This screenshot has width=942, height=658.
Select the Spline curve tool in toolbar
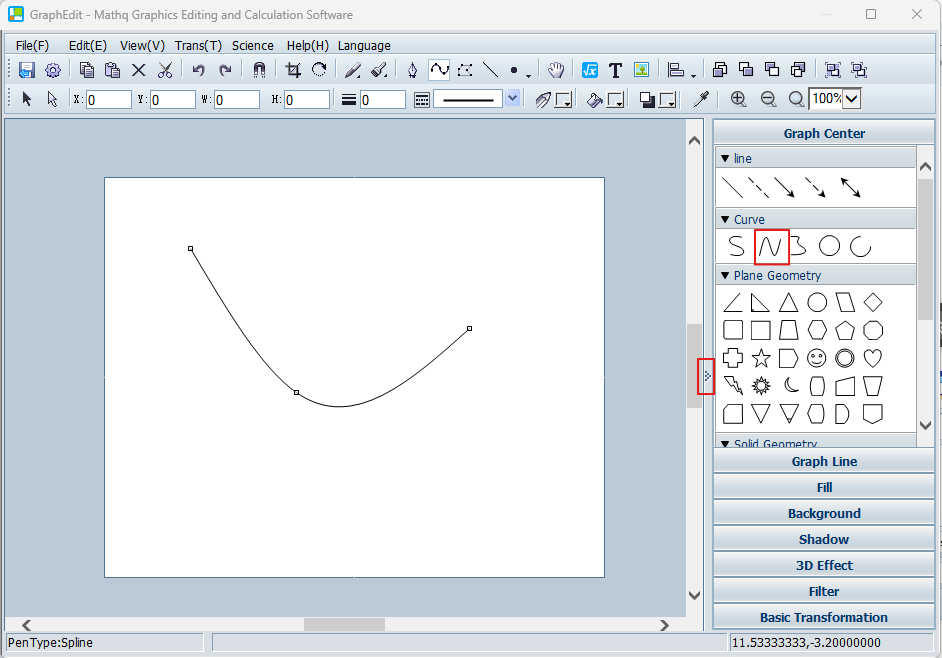[439, 70]
